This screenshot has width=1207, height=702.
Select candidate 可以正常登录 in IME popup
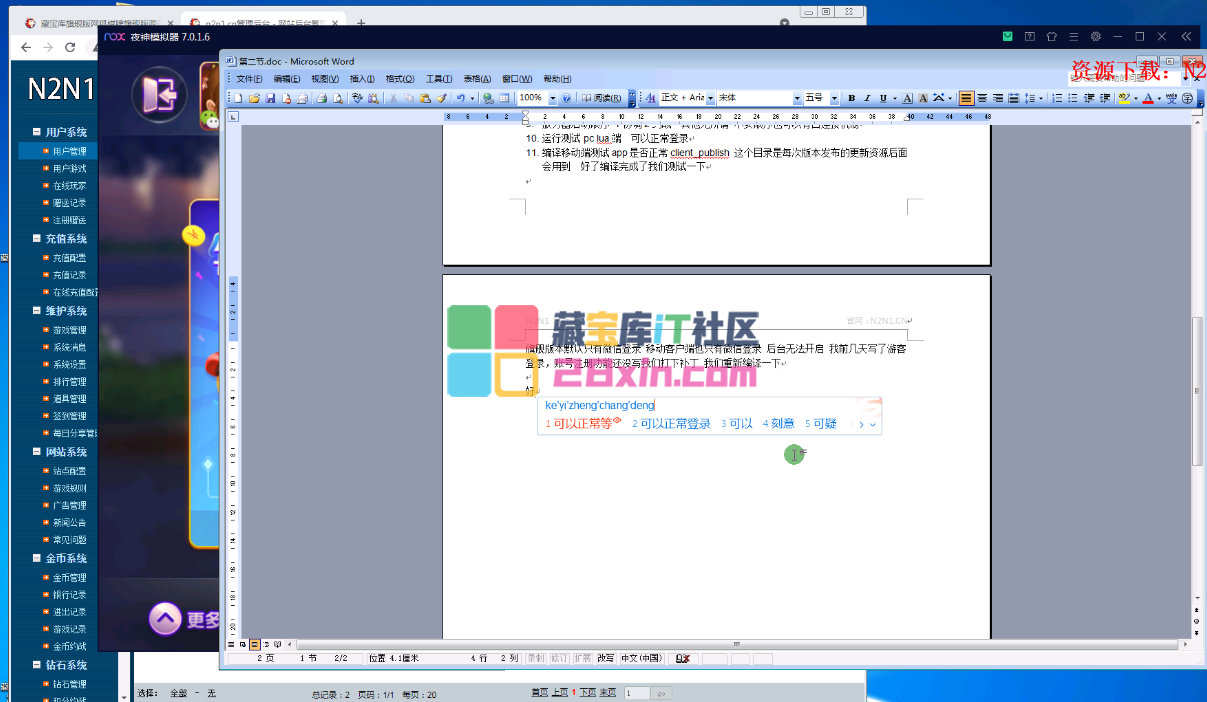671,424
